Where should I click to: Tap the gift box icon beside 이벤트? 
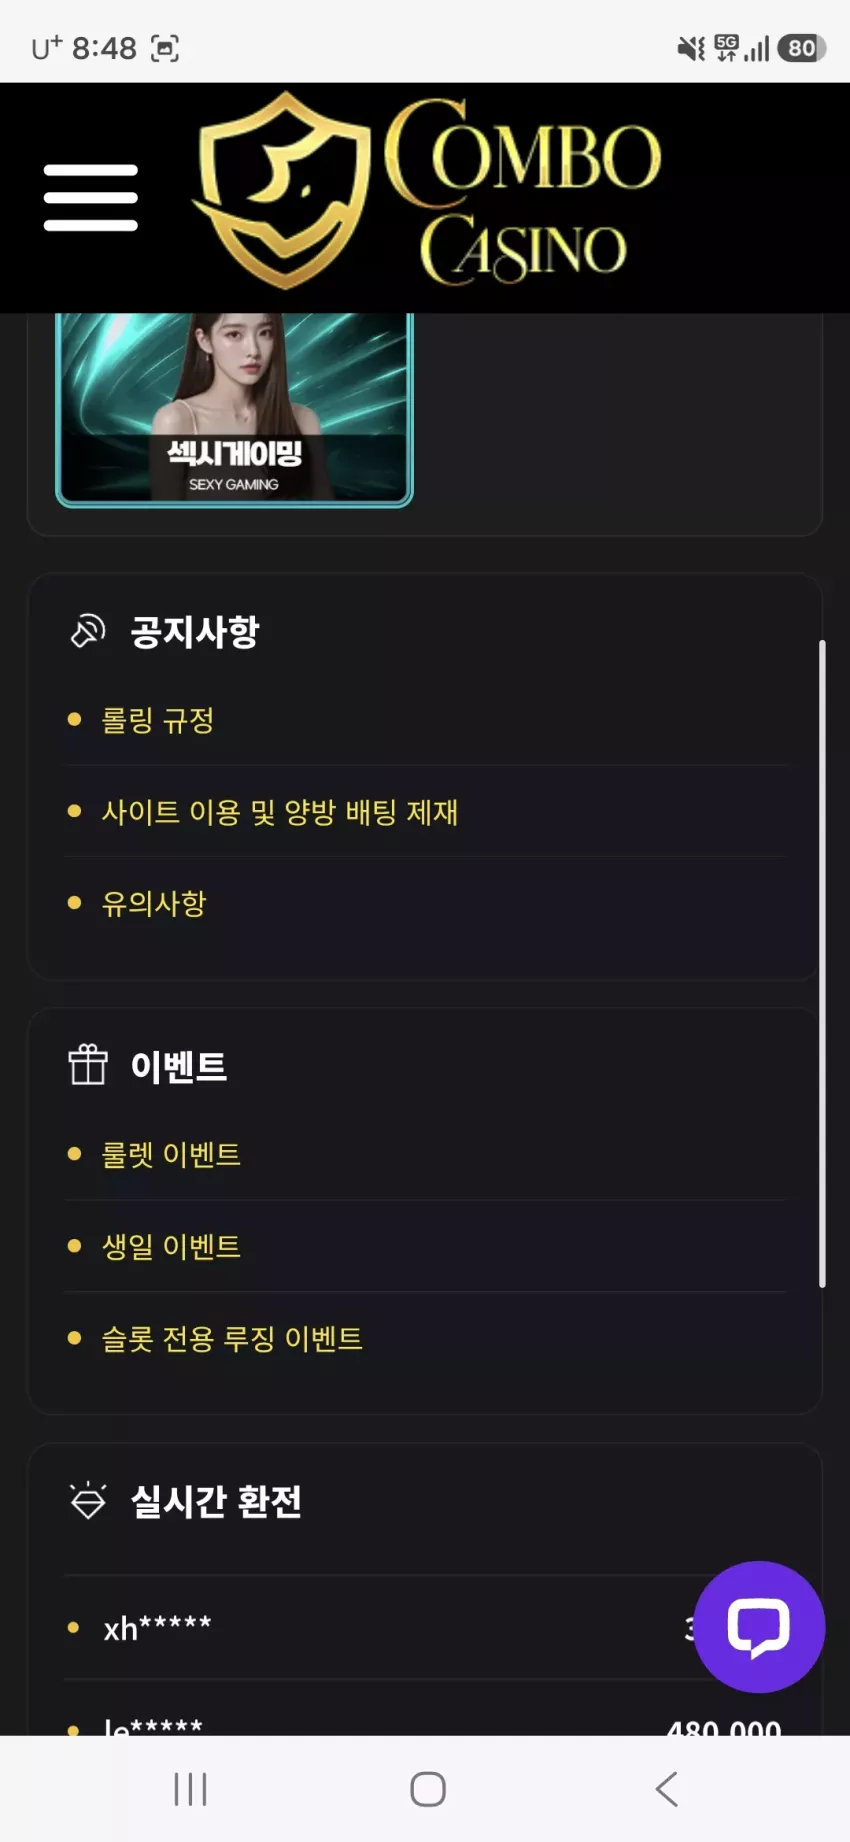tap(88, 1065)
